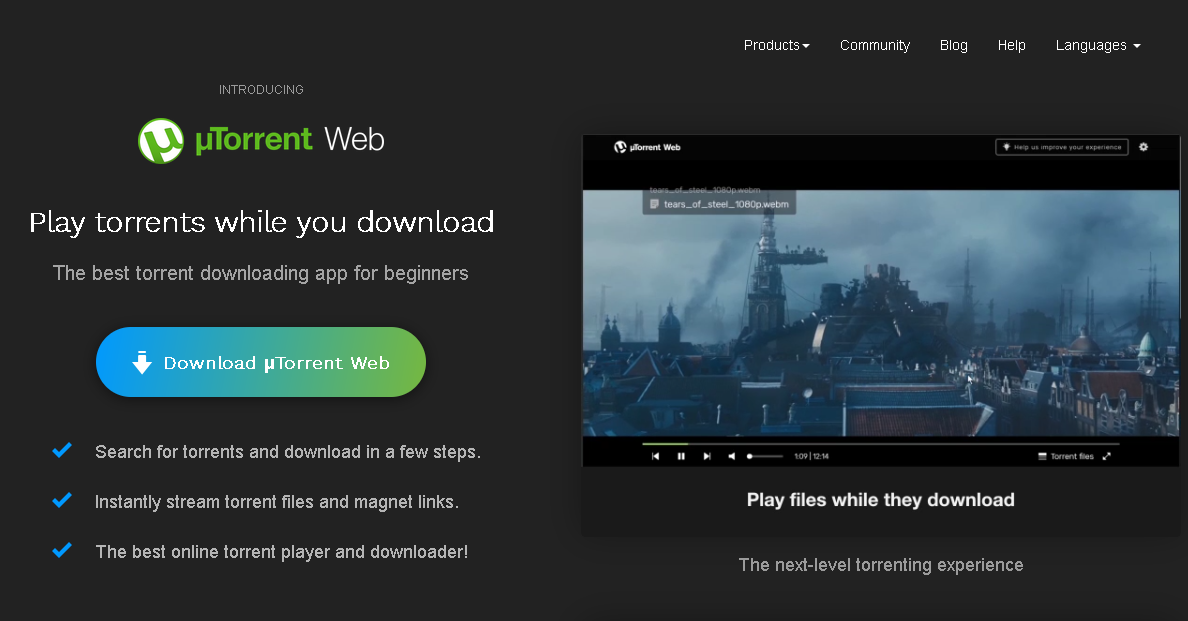Open the settings gear in the player preview

[x=1144, y=147]
